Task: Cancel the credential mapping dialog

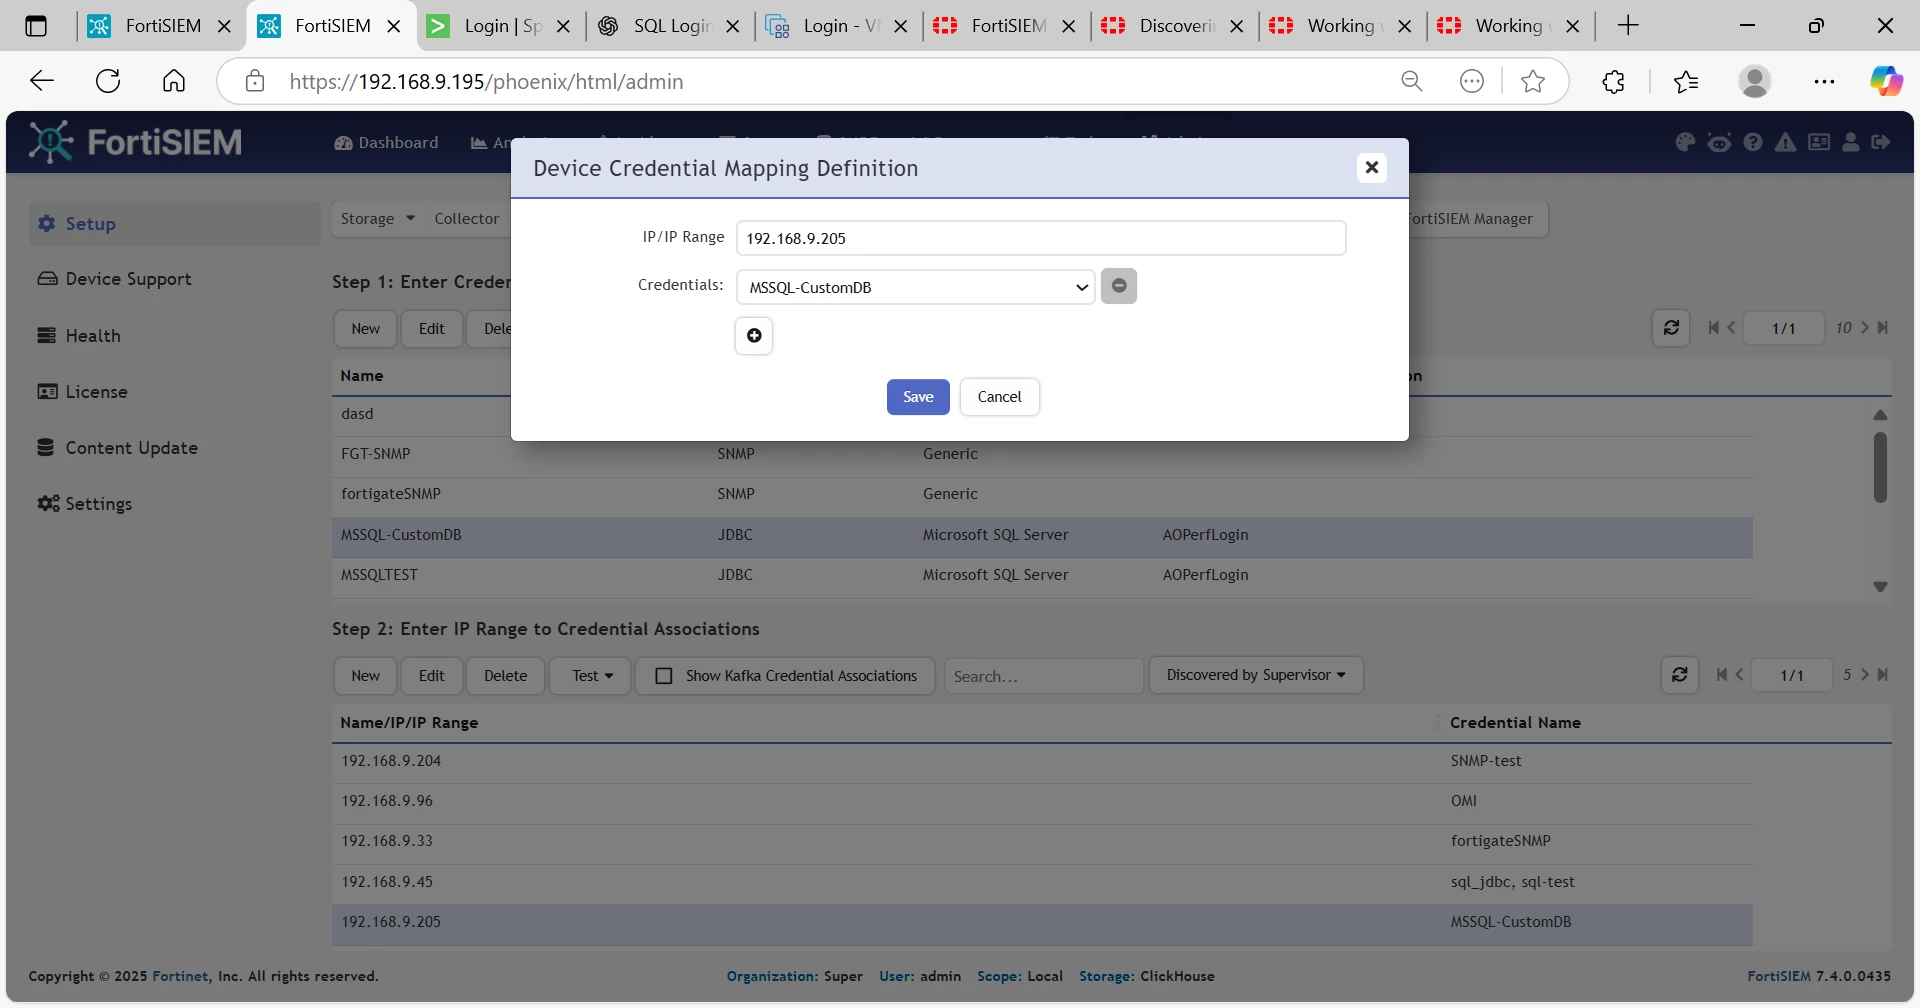Action: pos(999,397)
